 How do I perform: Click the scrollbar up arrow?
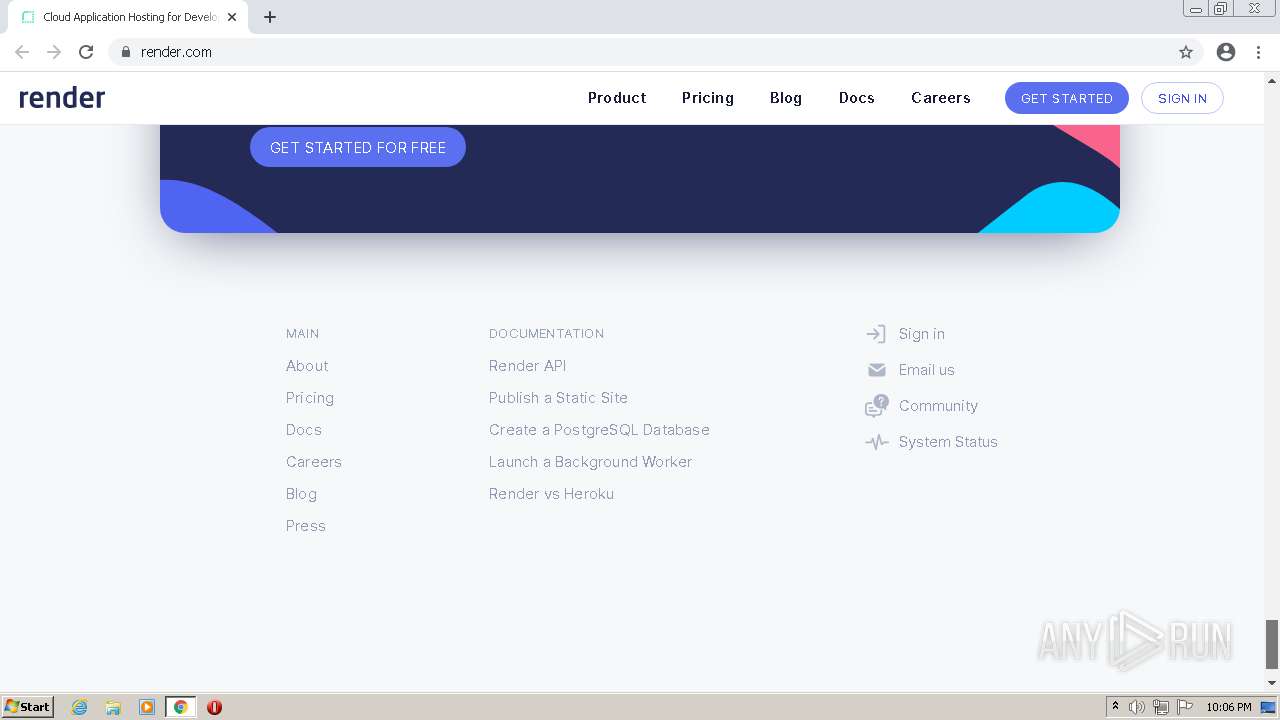click(1272, 80)
